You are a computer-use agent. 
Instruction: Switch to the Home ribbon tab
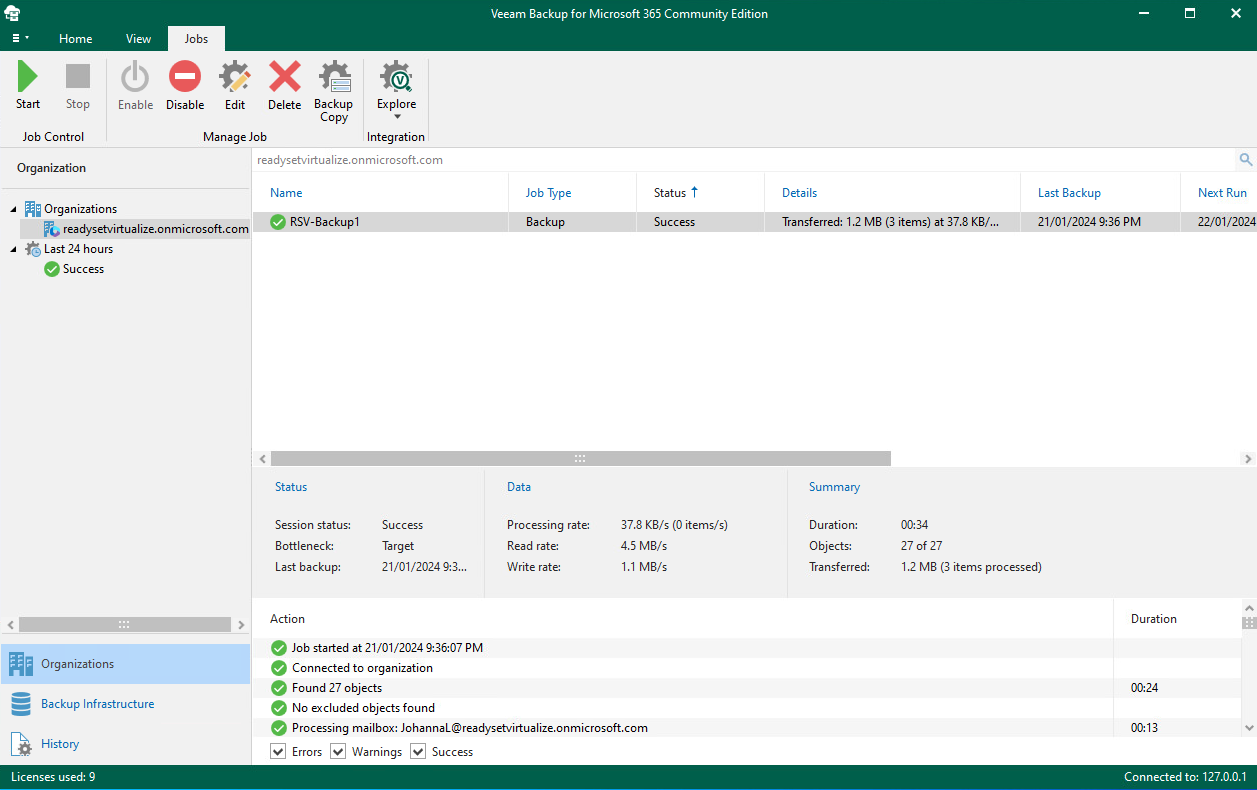pyautogui.click(x=76, y=39)
